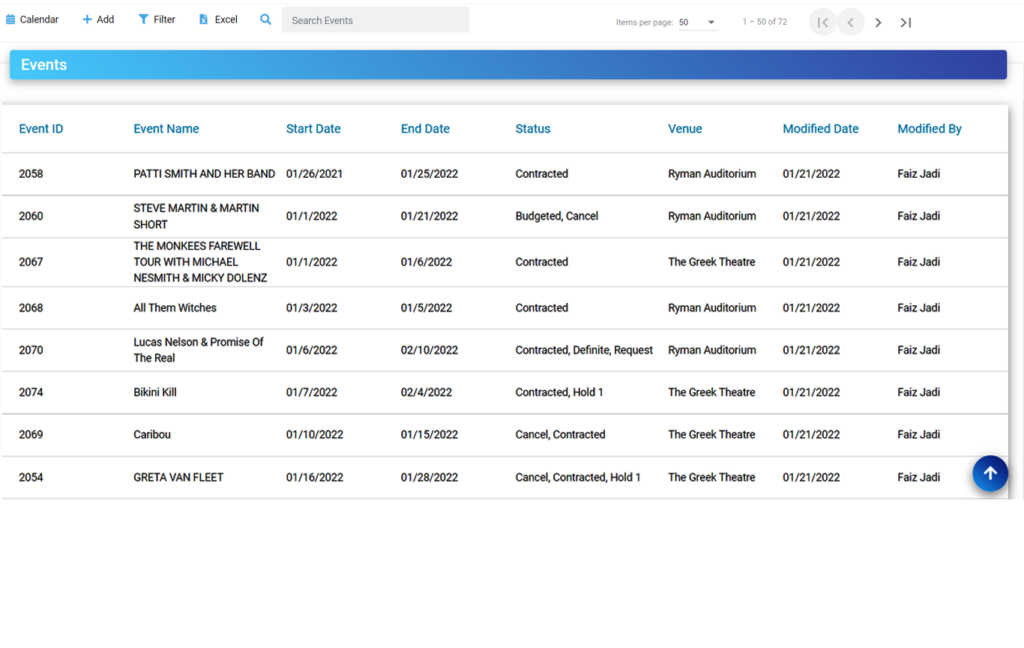Open the Calendar view
This screenshot has width=1024, height=648.
click(x=31, y=19)
